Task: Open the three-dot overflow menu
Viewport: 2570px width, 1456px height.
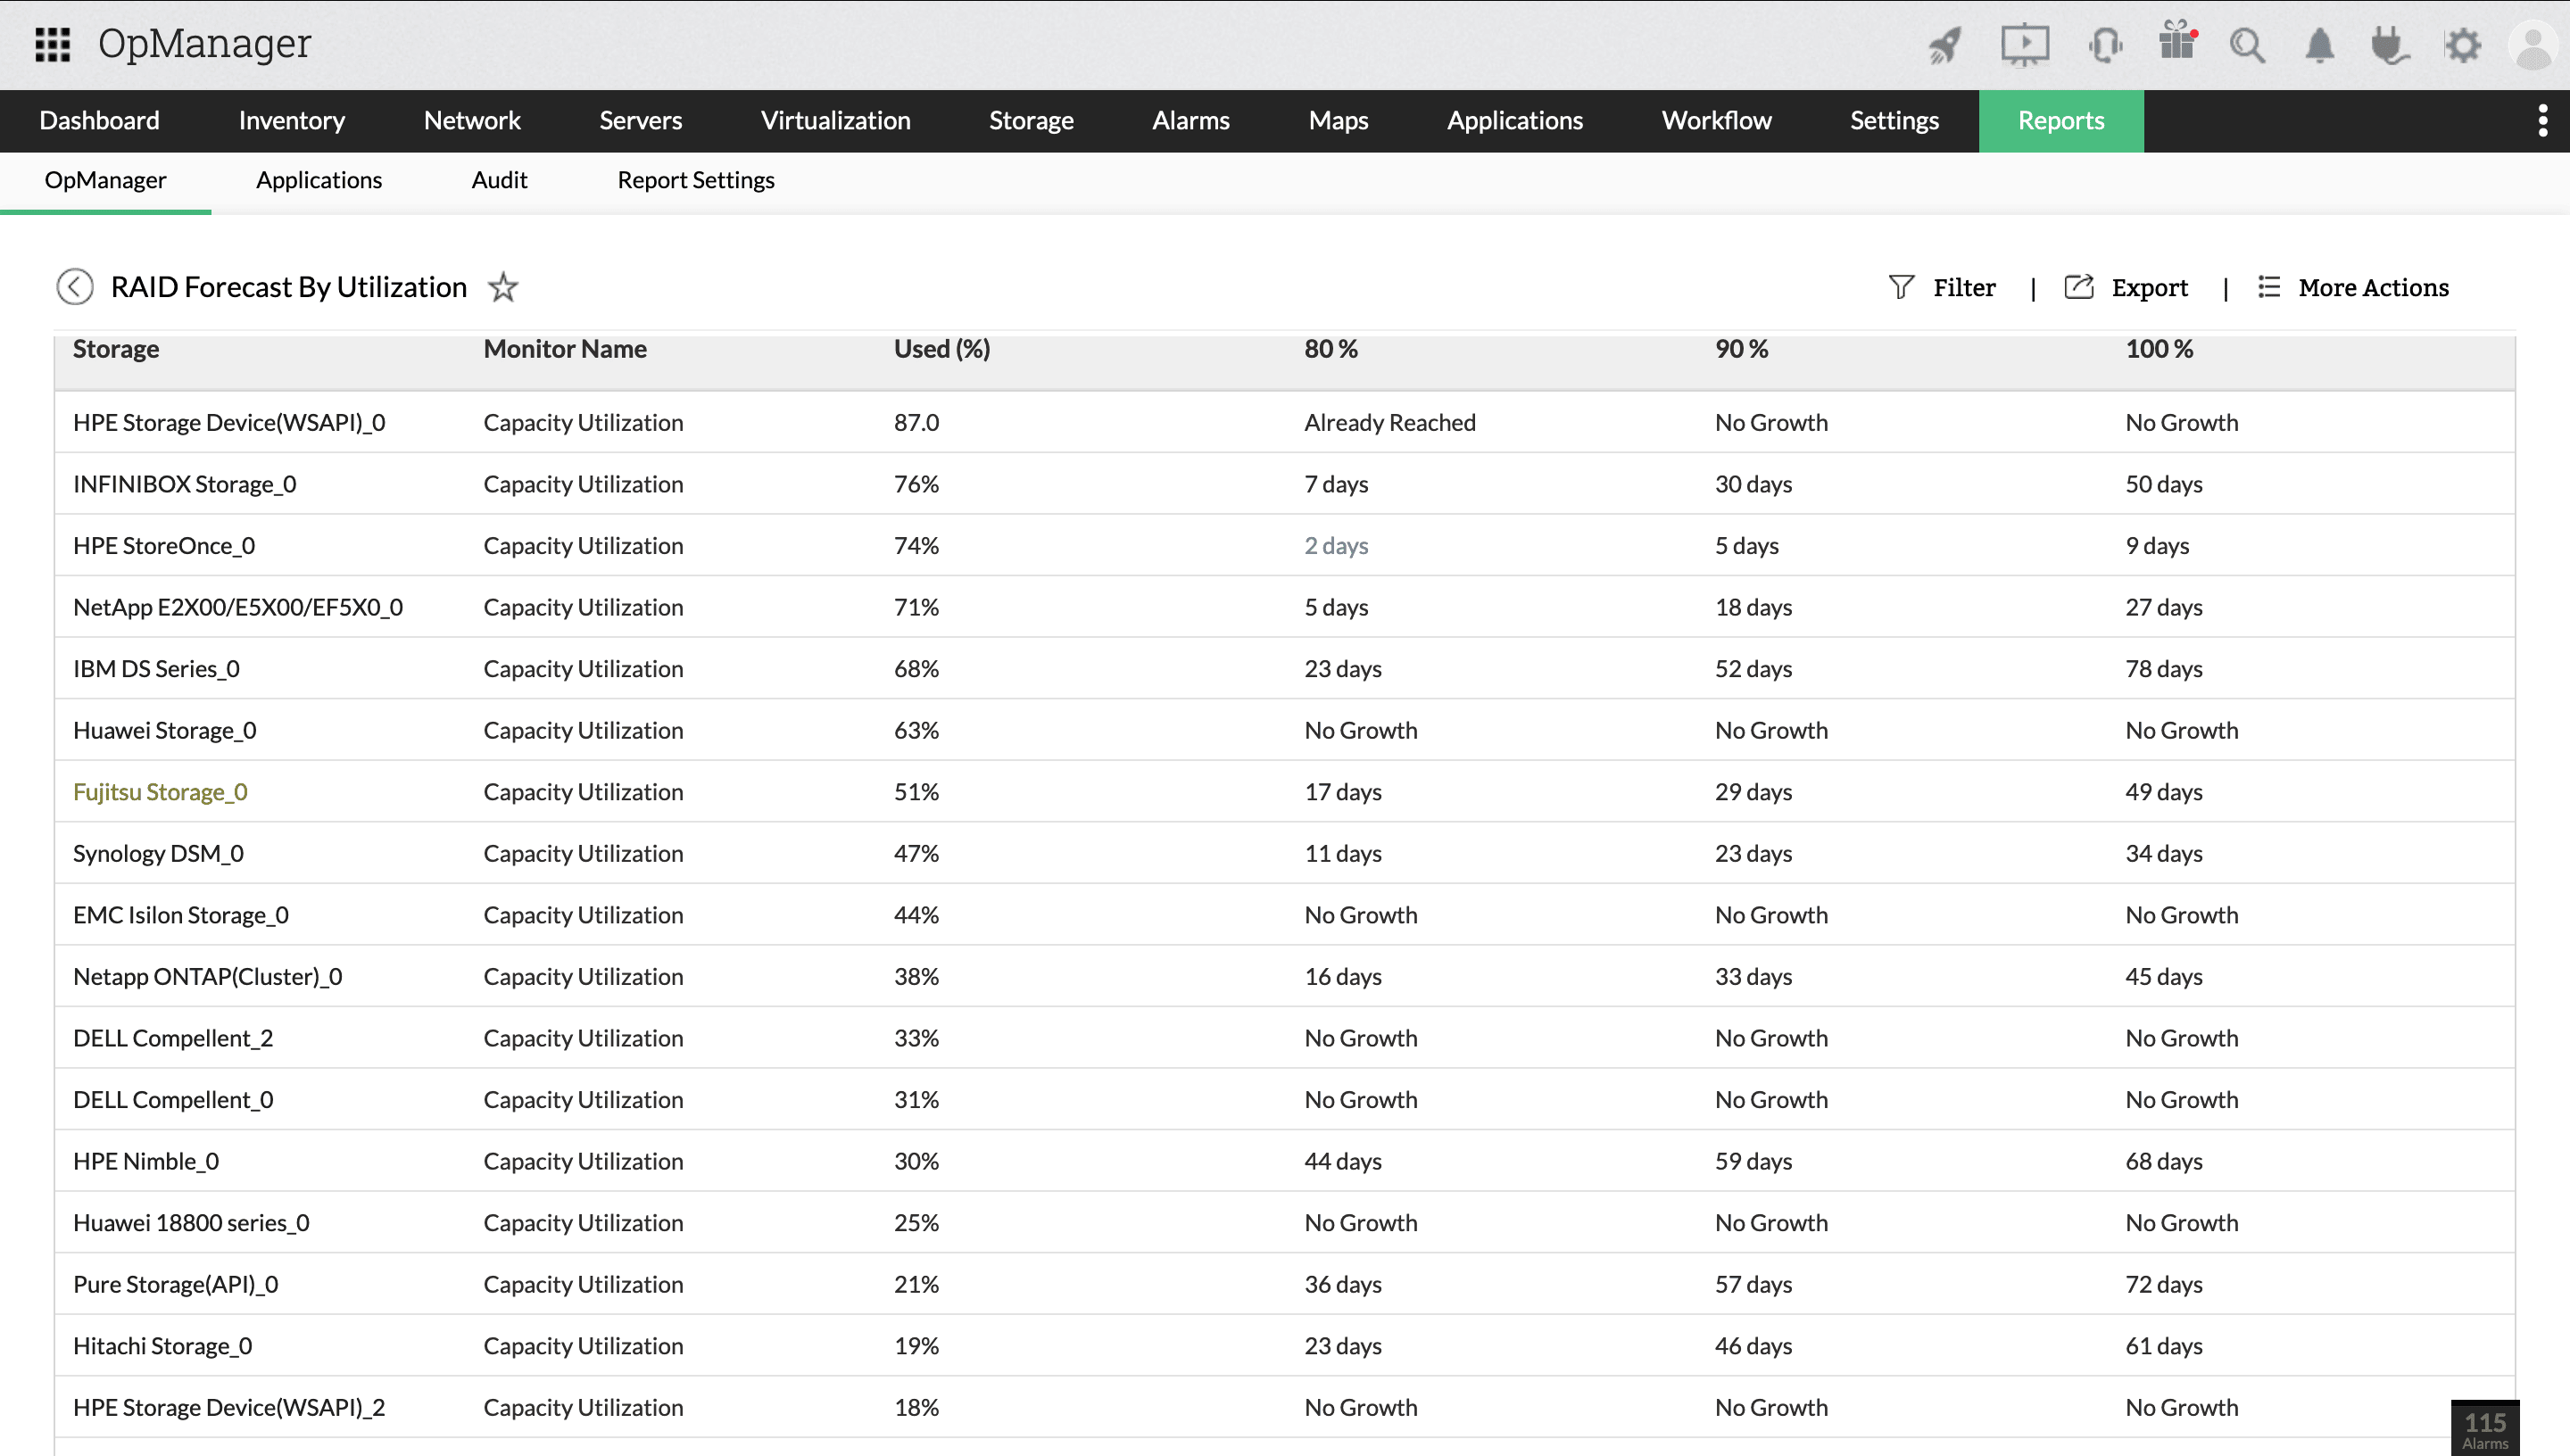Action: pos(2543,121)
